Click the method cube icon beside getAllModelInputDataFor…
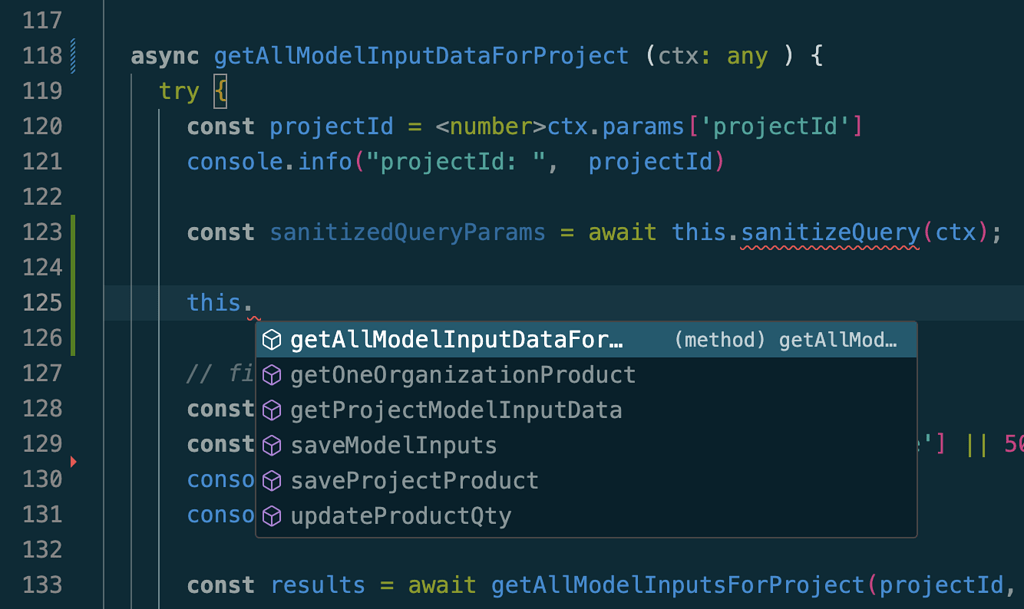The width and height of the screenshot is (1024, 609). 271,339
